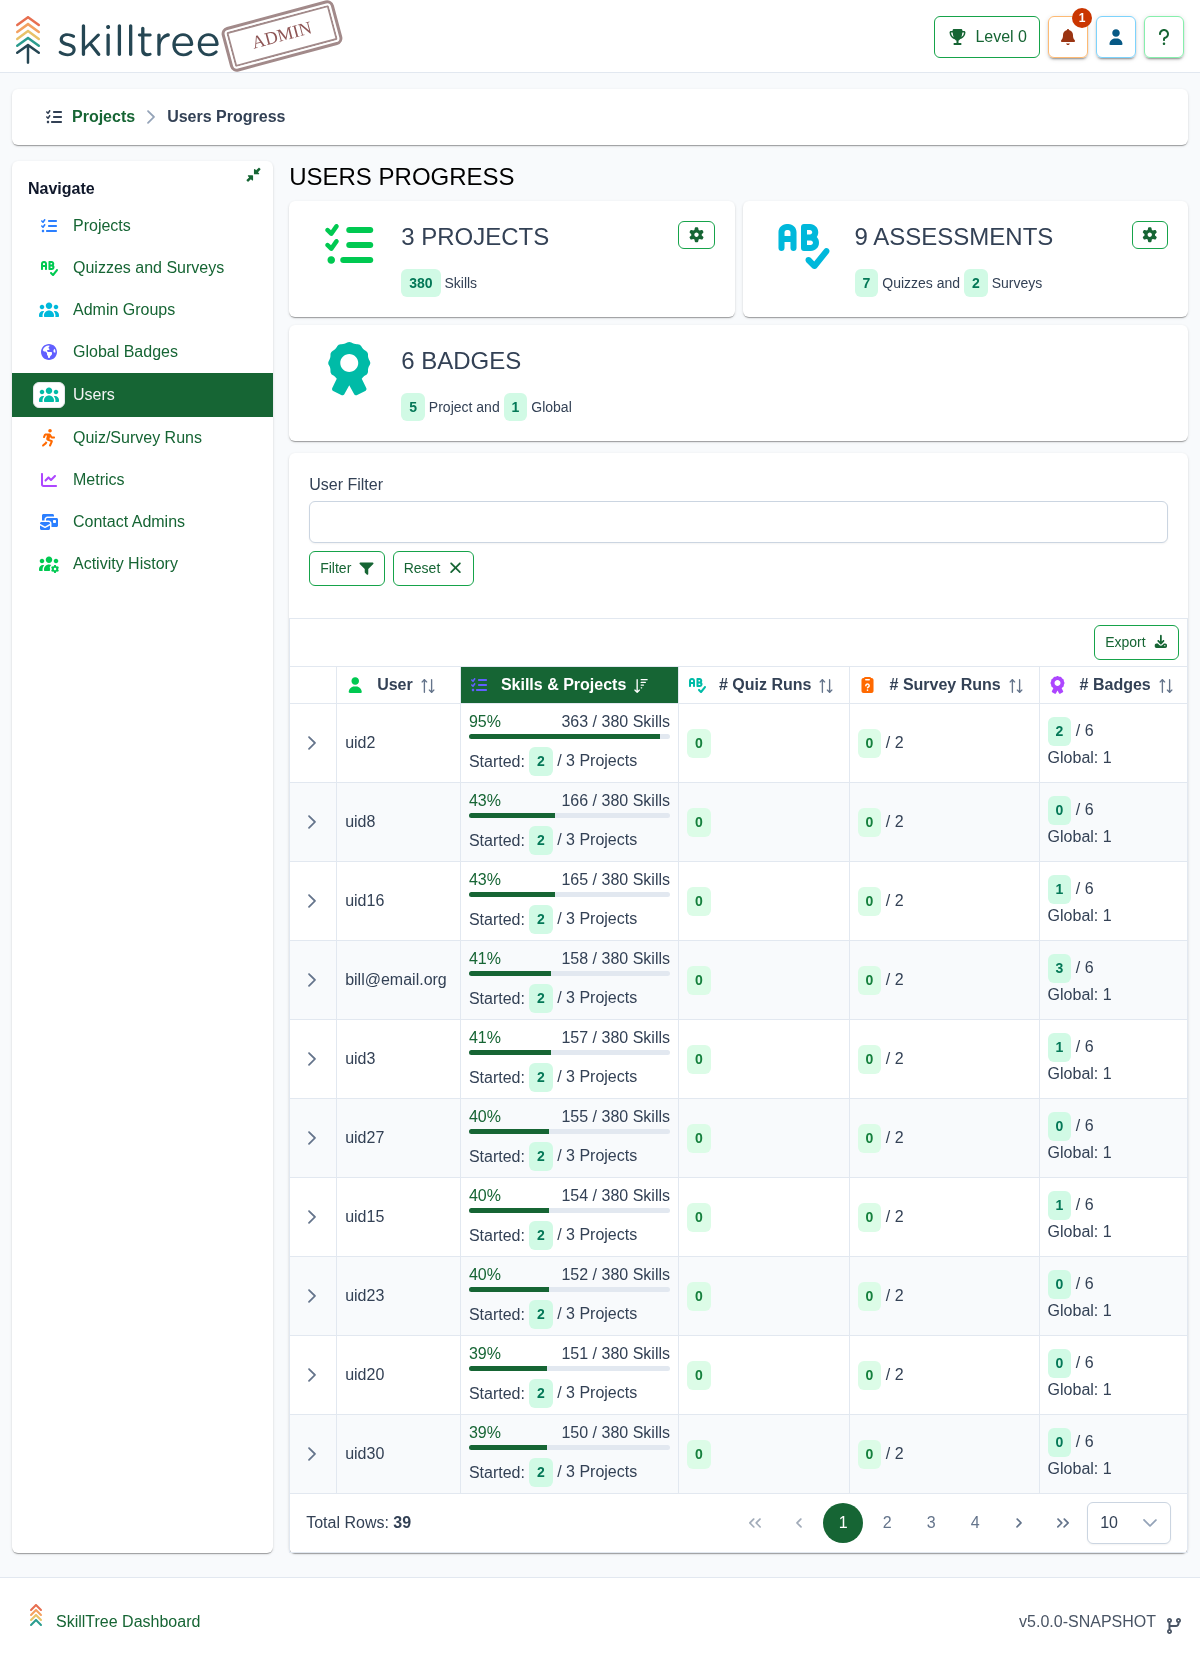This screenshot has height=1658, width=1200.
Task: Go to page 2
Action: point(887,1523)
